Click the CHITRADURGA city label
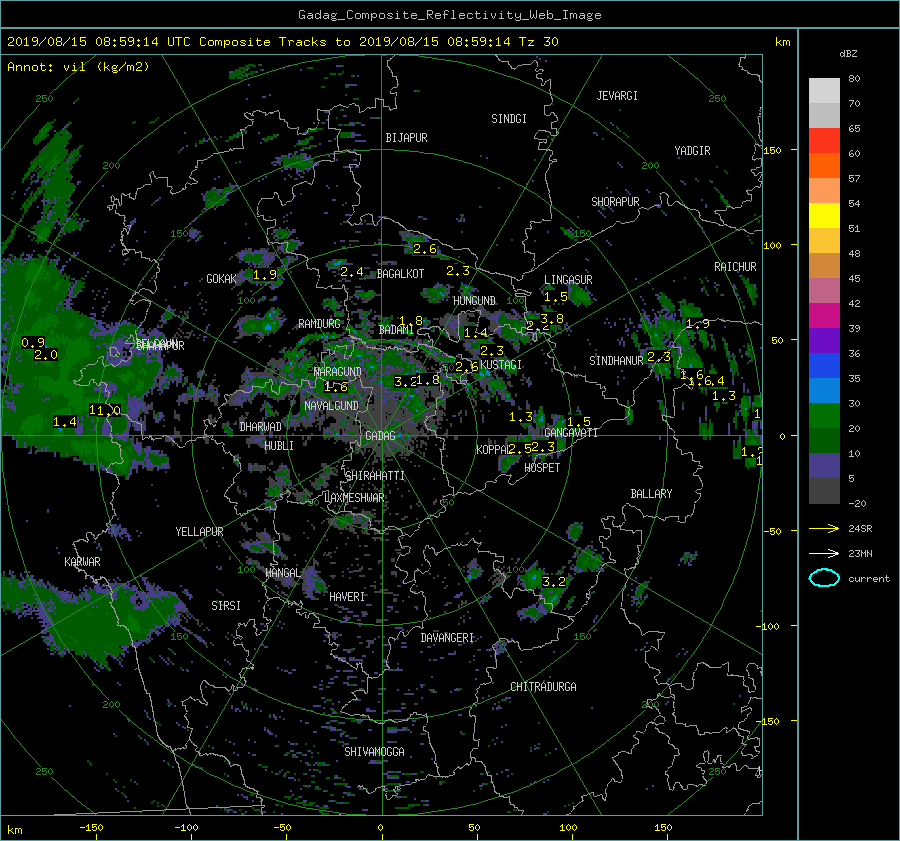 [x=543, y=687]
